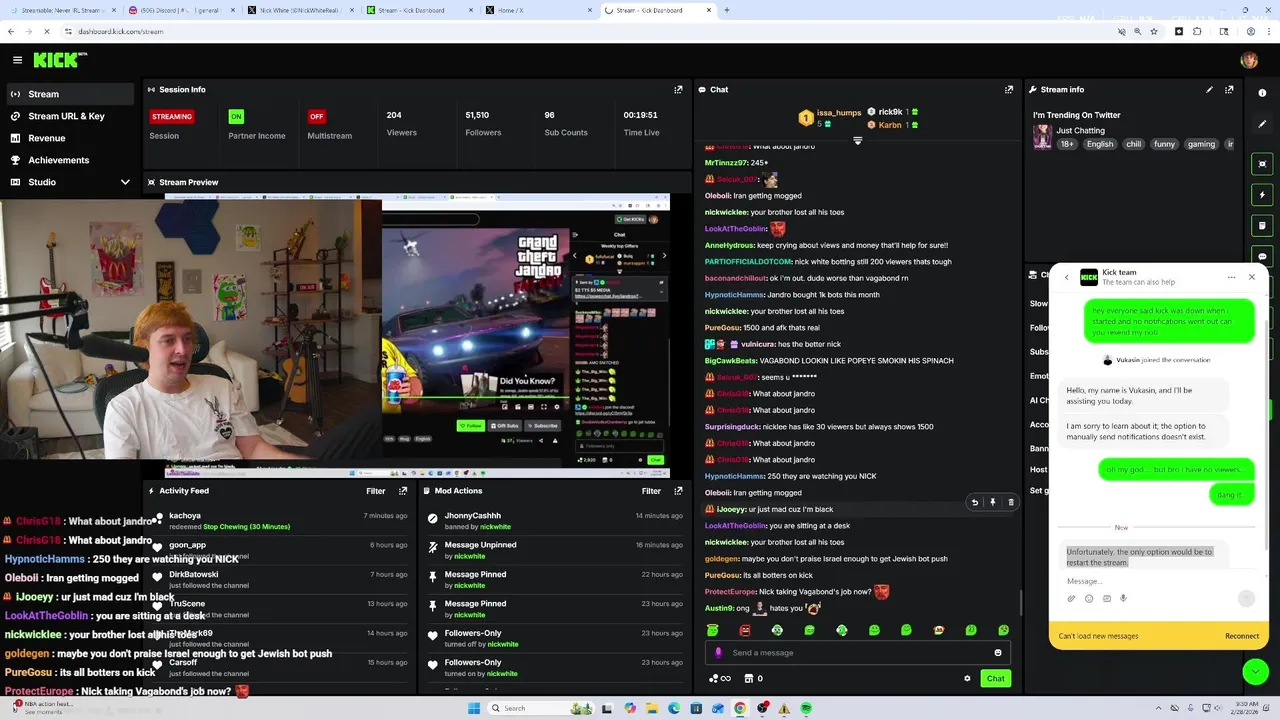Click the Just Chatting category label
1280x720 pixels.
pos(1081,130)
